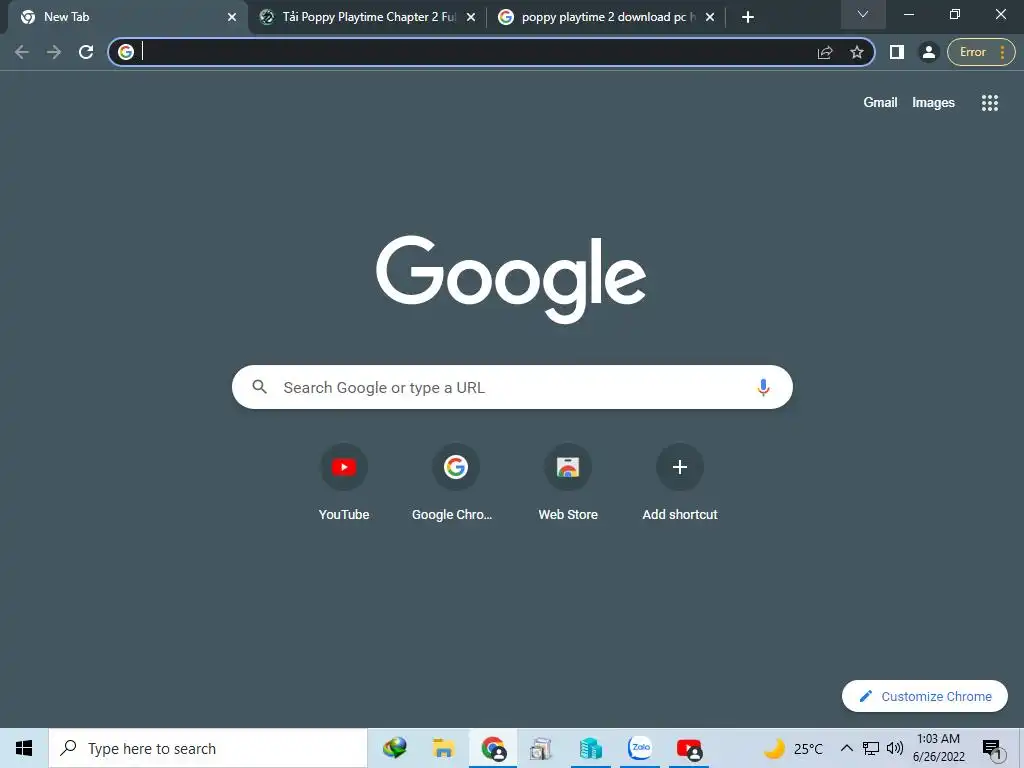
Task: Open a new tab with the plus button
Action: 748,17
